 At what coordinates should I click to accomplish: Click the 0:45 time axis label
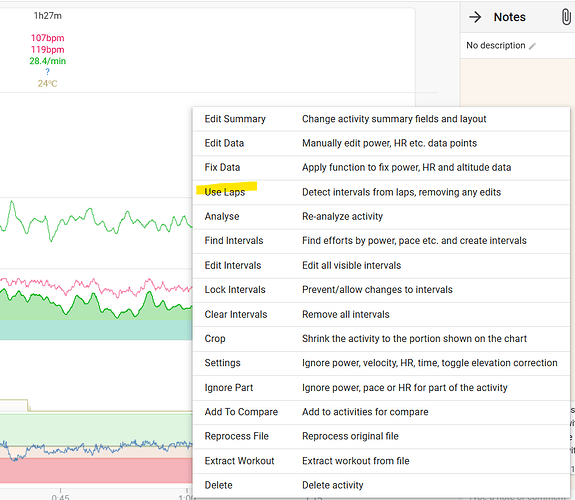point(61,497)
